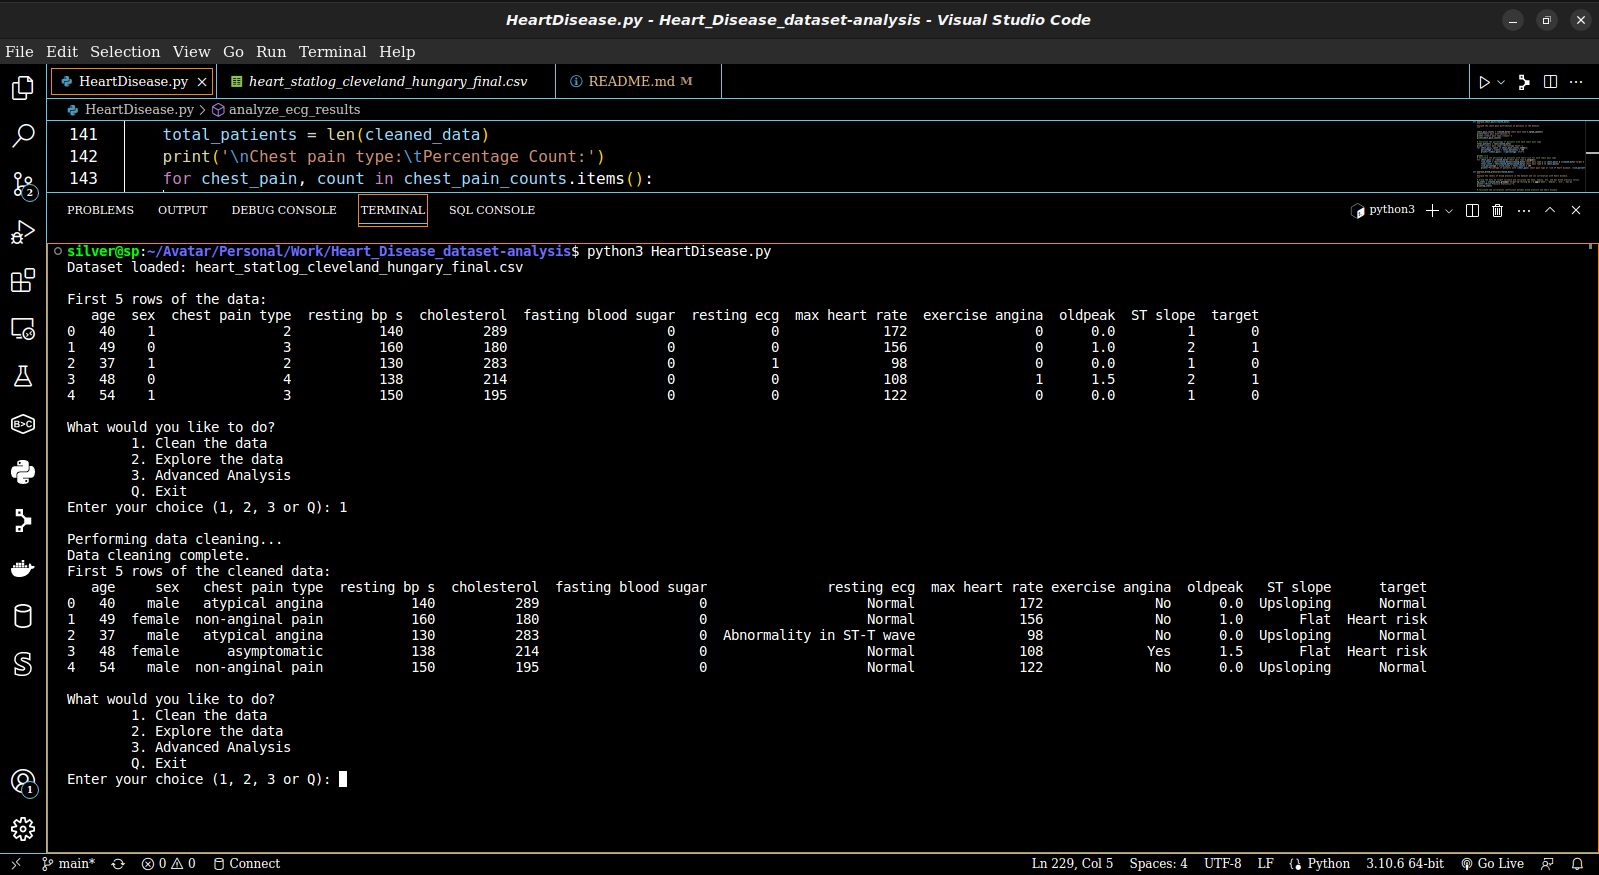Screen dimensions: 1599x875
Task: Create a new terminal with plus icon
Action: click(x=1432, y=210)
